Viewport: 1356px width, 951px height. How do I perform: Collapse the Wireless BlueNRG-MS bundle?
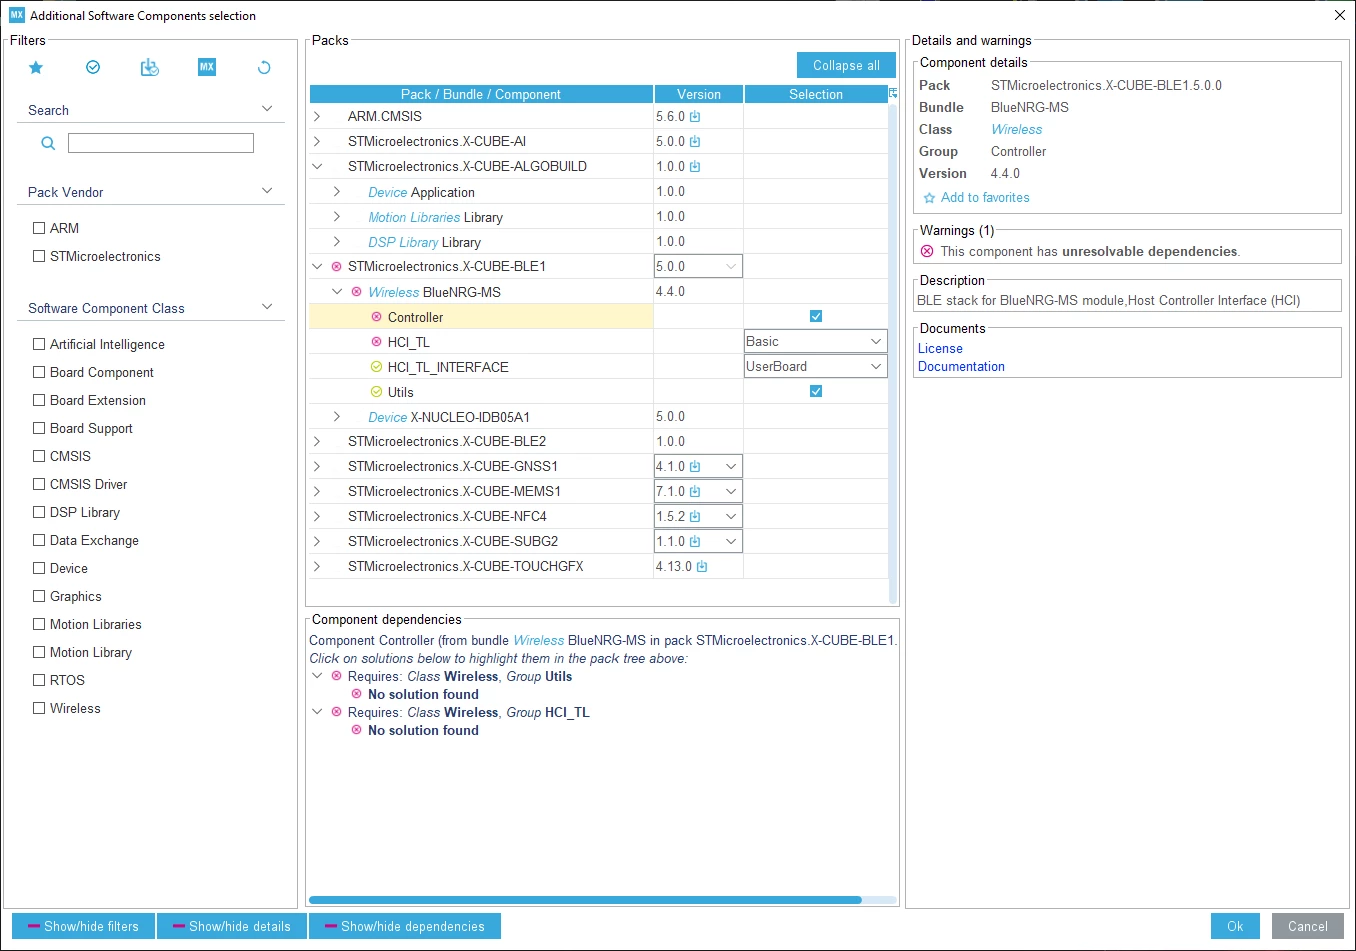[x=337, y=292]
